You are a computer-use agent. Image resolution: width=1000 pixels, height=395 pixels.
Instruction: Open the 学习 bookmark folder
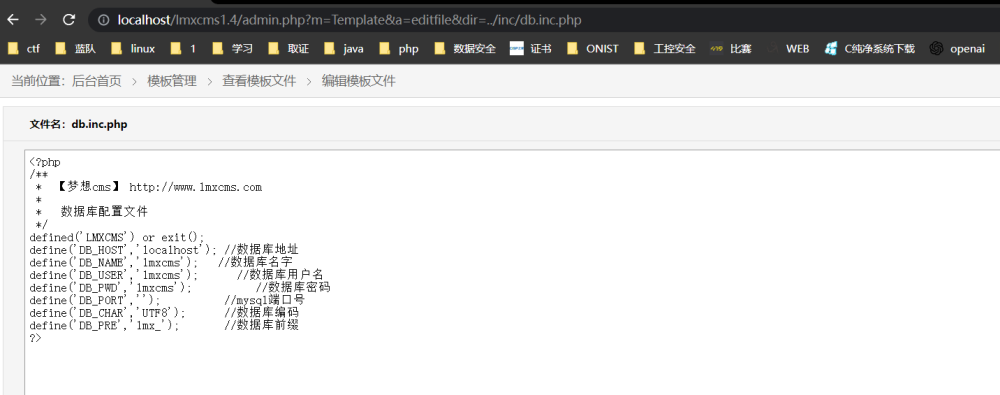(x=233, y=48)
